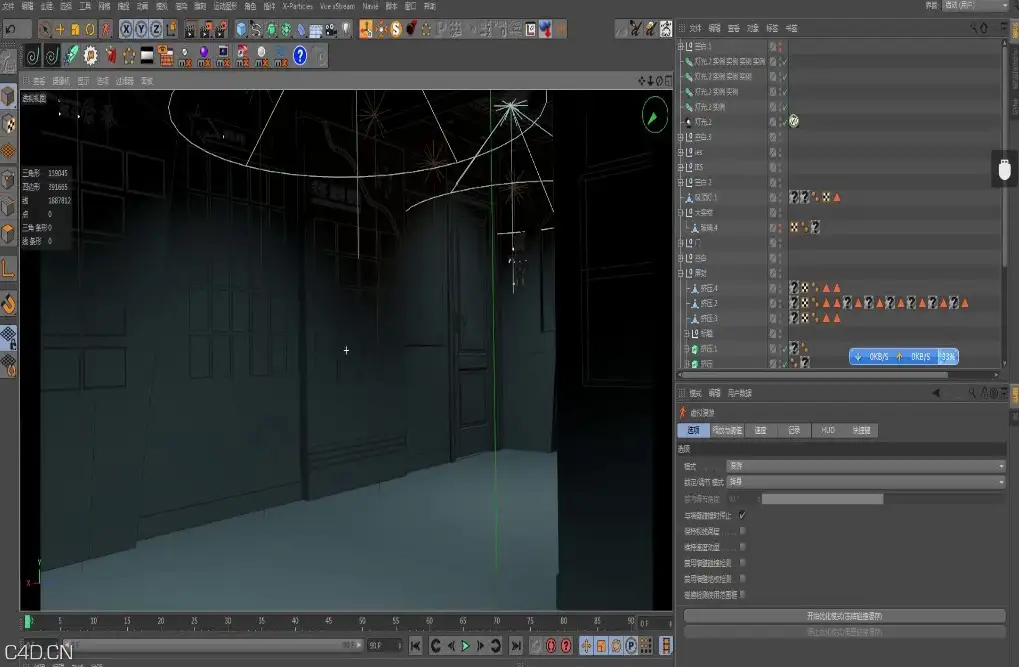Click the Render View clapperboard icon
This screenshot has height=667, width=1019.
coord(190,29)
